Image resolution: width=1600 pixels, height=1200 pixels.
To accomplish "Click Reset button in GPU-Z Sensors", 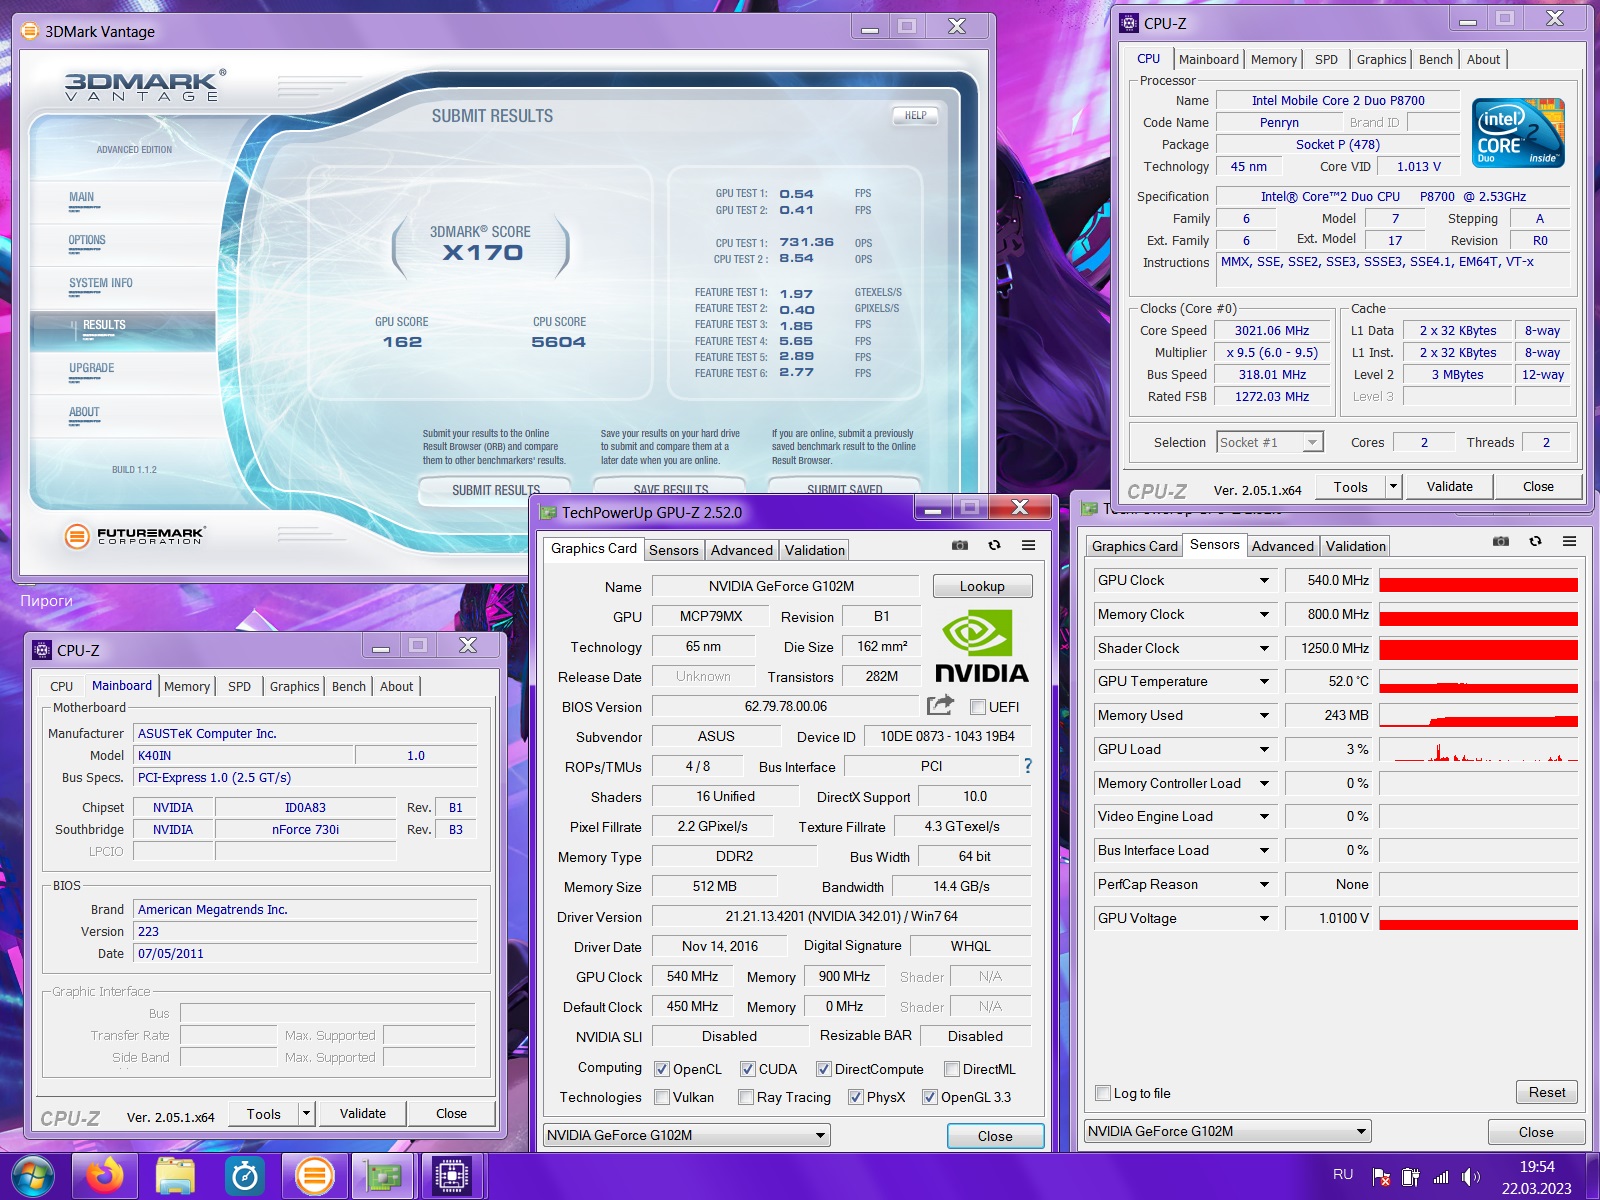I will (1547, 1092).
